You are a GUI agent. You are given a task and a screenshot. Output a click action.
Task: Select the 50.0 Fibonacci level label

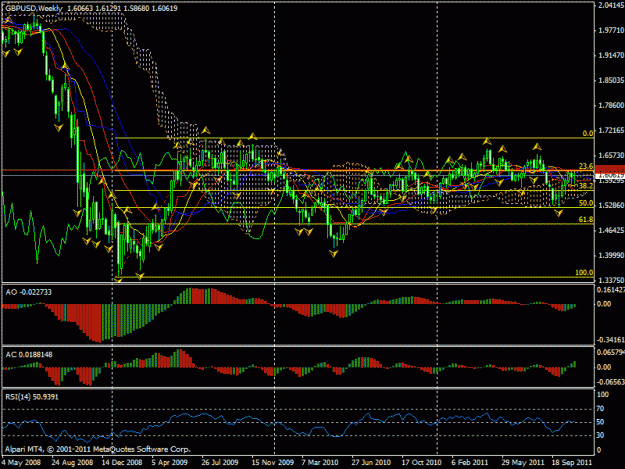click(586, 203)
